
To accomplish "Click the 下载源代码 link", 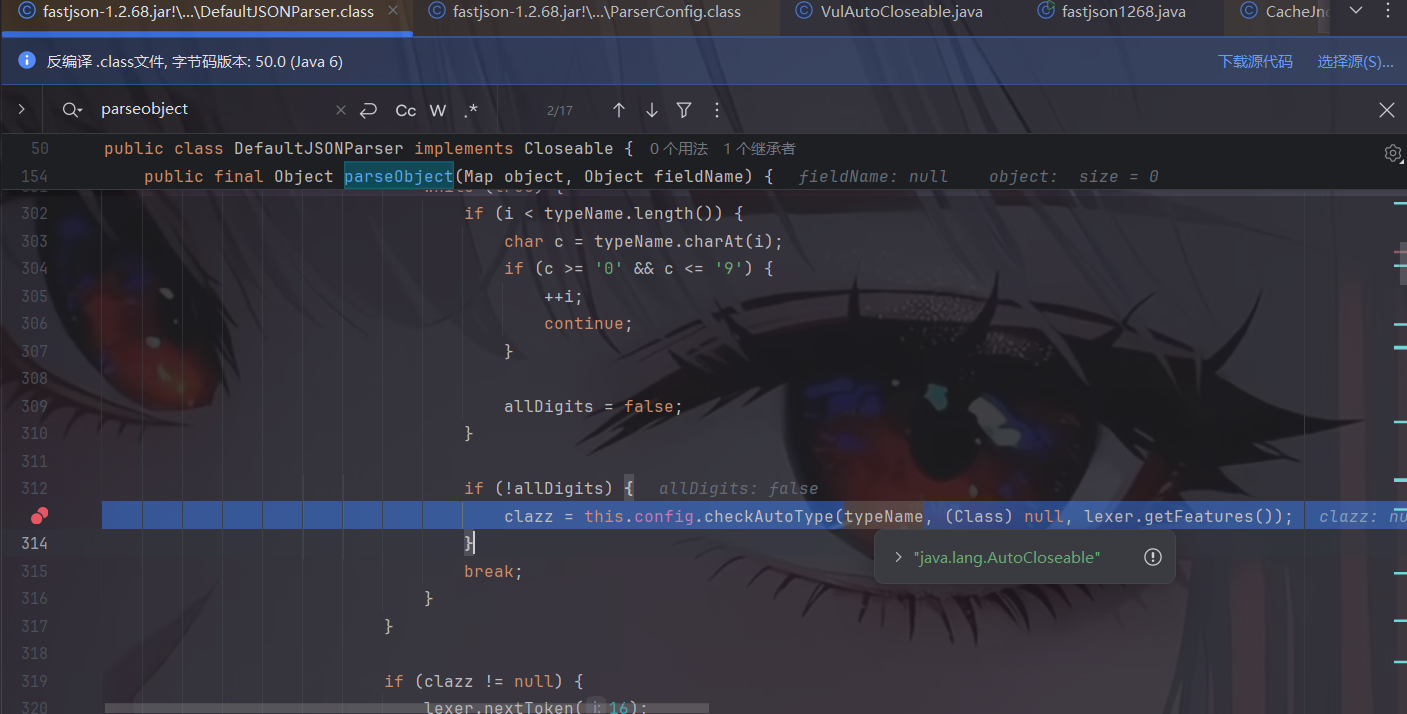I will point(1255,62).
